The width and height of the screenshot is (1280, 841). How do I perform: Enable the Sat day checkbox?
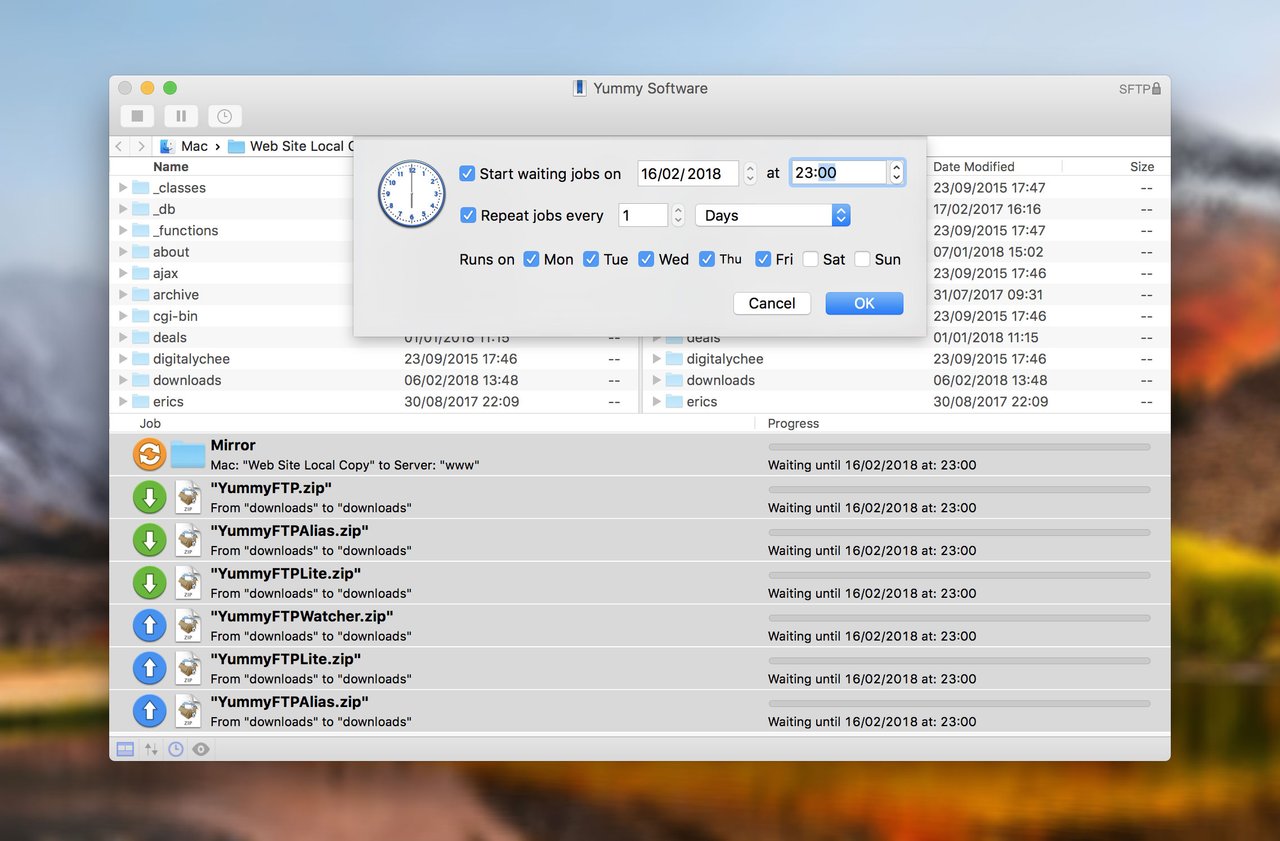(x=810, y=259)
